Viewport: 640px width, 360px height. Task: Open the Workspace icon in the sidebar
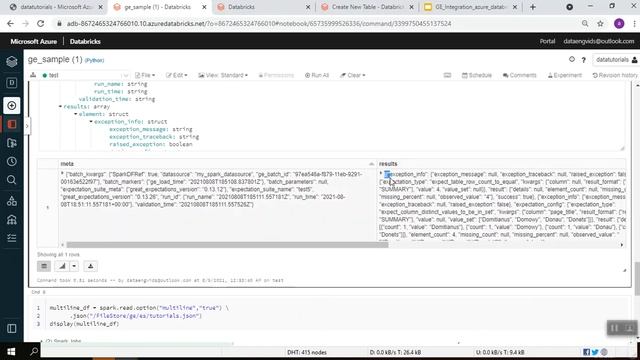(x=12, y=124)
